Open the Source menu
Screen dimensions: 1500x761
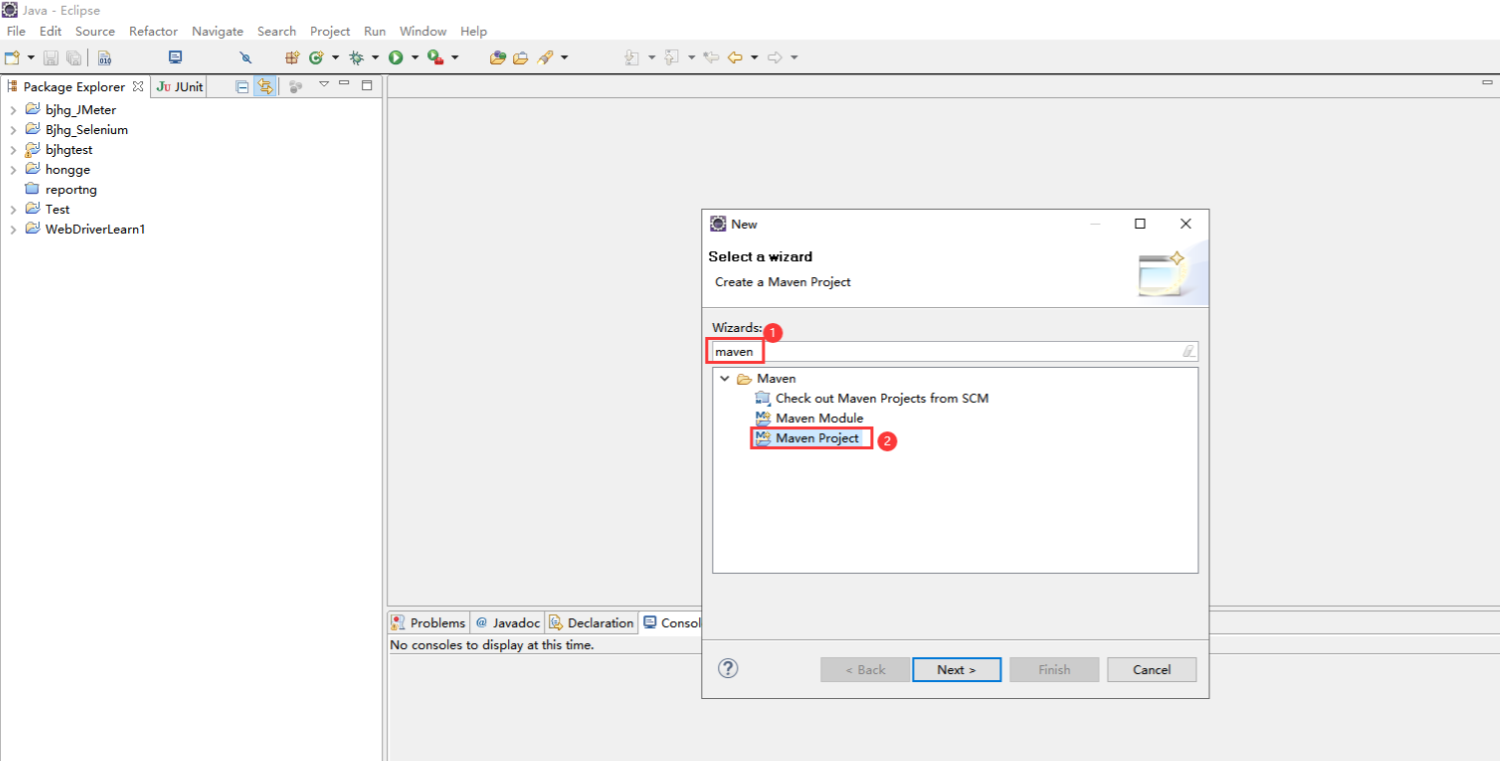point(95,31)
